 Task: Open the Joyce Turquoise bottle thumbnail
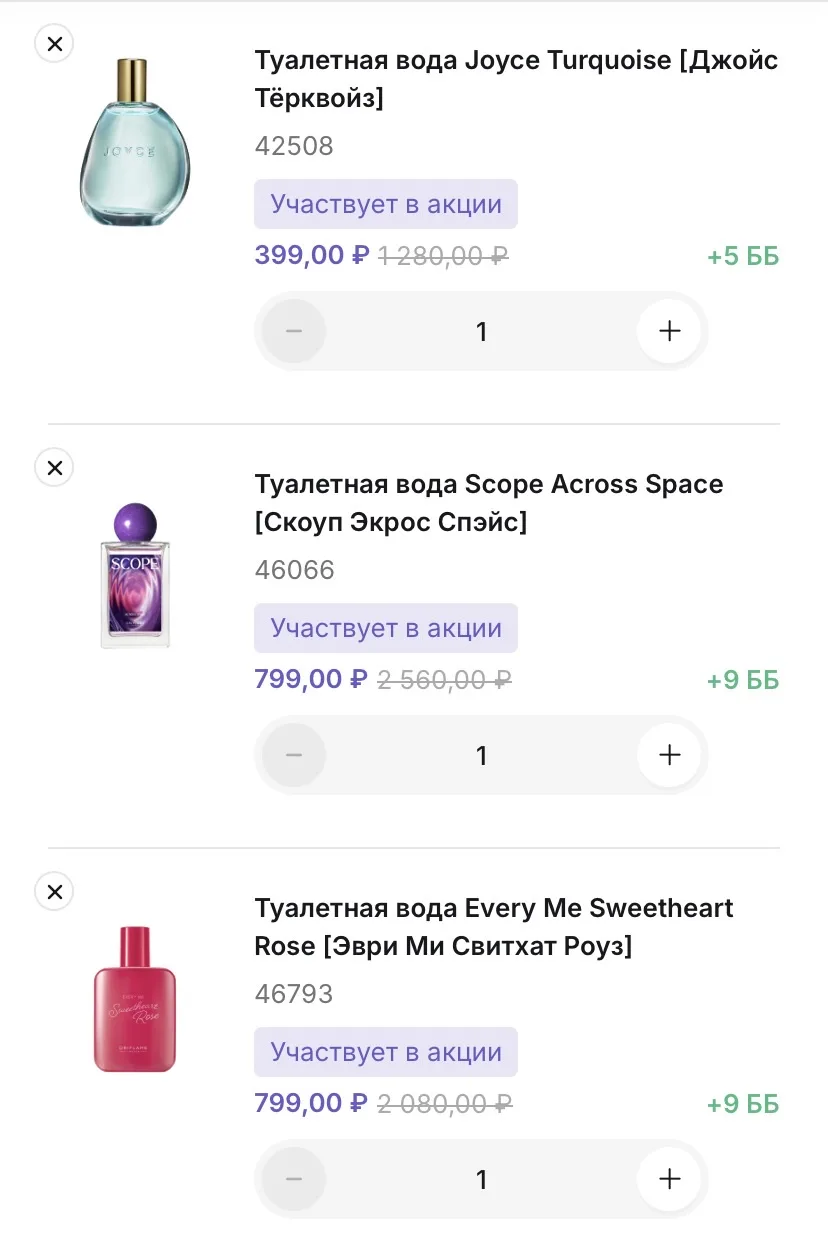pos(135,143)
